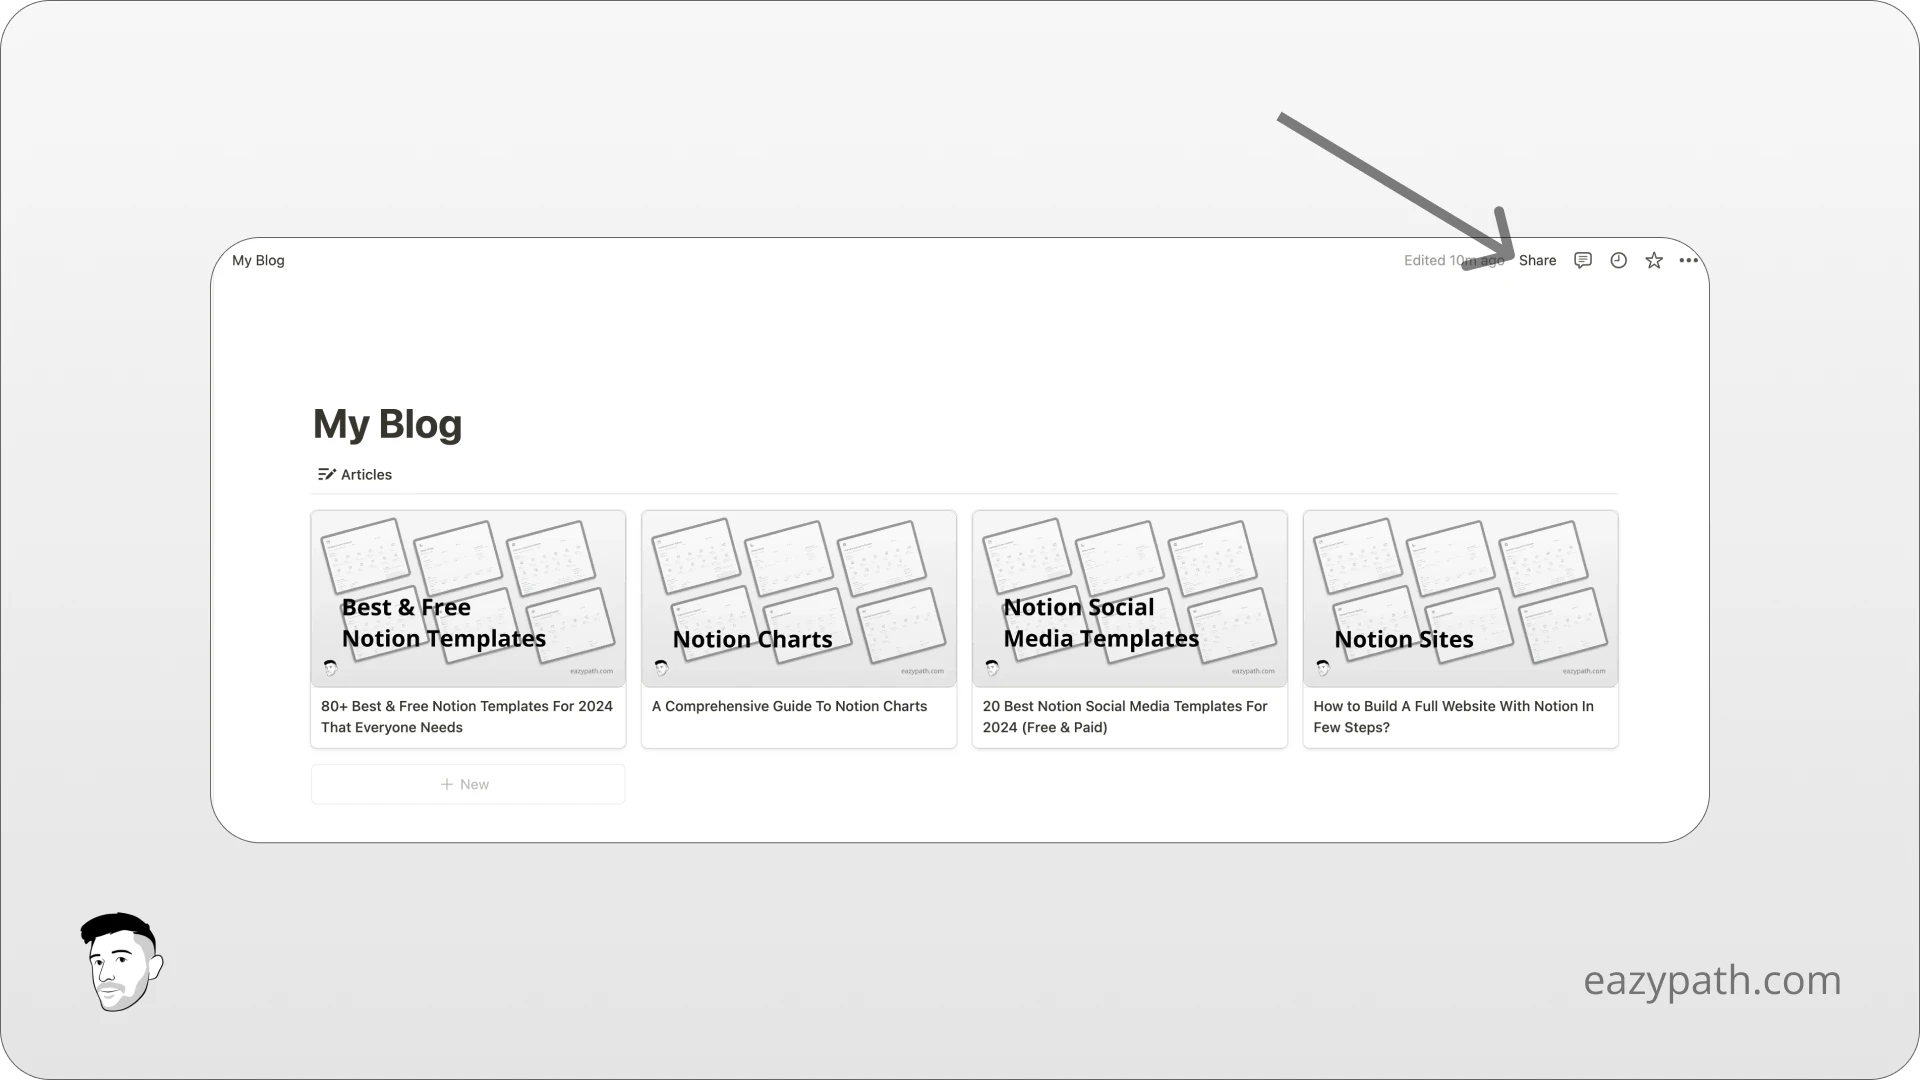Click the history/clock icon

(1619, 260)
